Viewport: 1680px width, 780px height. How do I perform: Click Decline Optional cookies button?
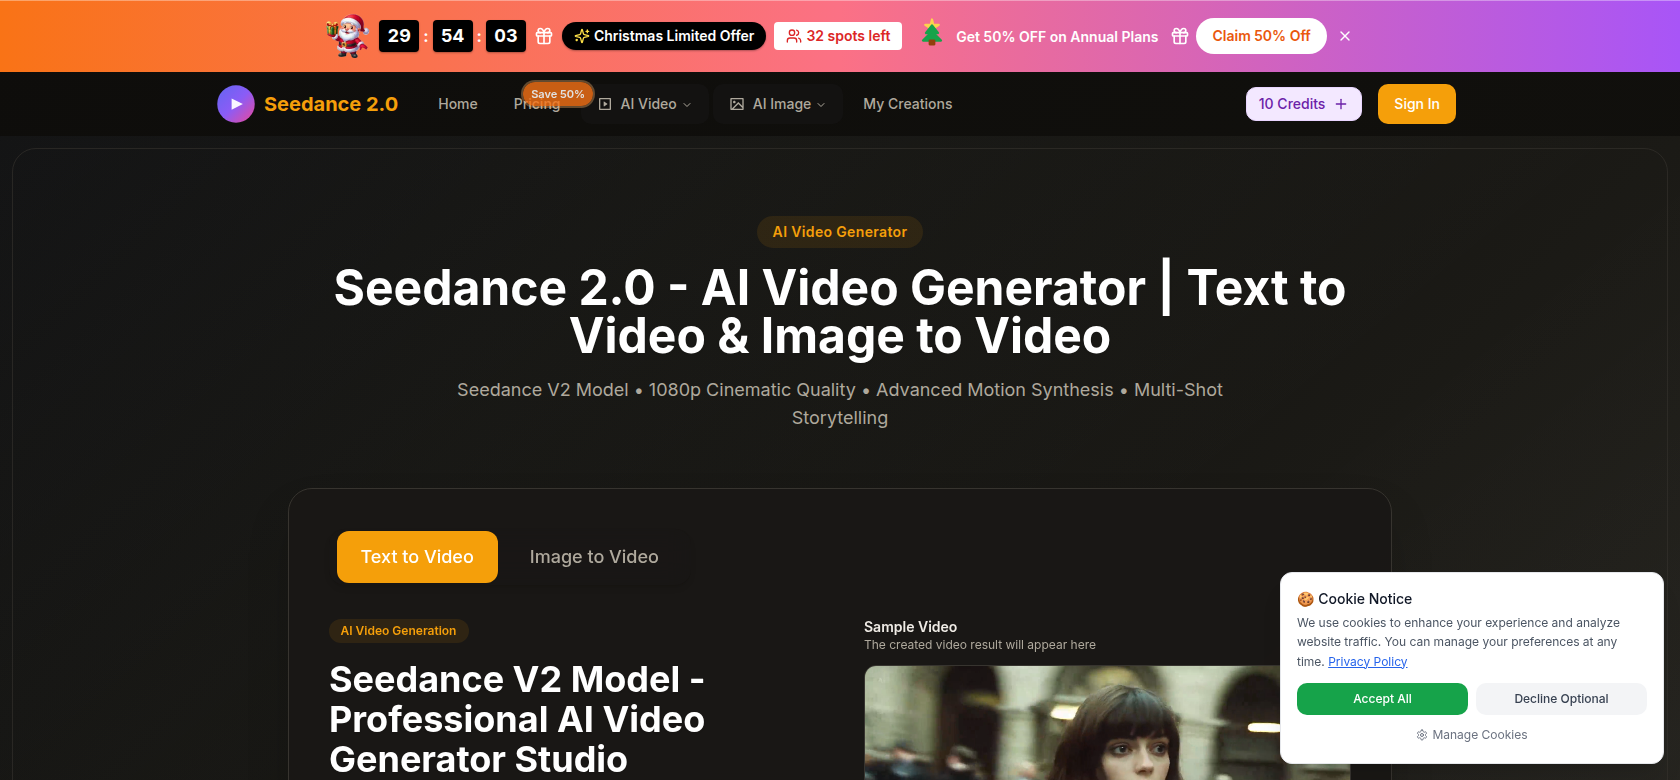pos(1561,699)
